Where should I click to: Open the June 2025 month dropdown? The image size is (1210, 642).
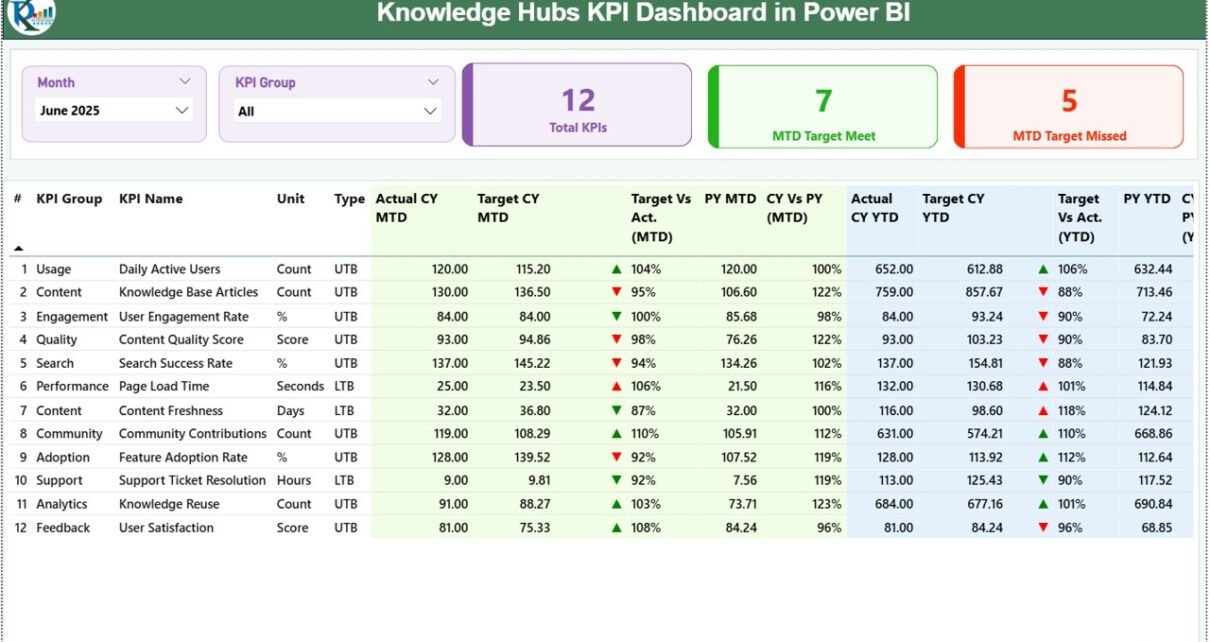[x=182, y=110]
